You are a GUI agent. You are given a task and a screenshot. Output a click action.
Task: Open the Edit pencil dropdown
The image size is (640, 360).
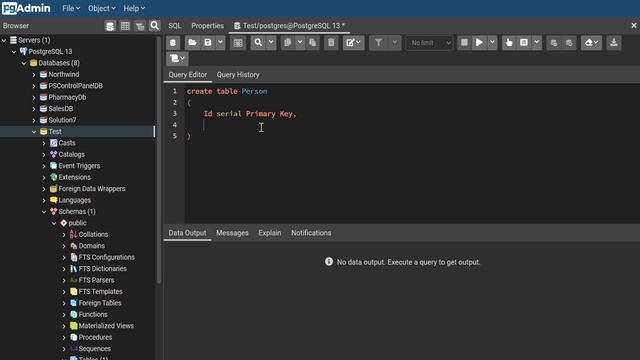[x=353, y=42]
